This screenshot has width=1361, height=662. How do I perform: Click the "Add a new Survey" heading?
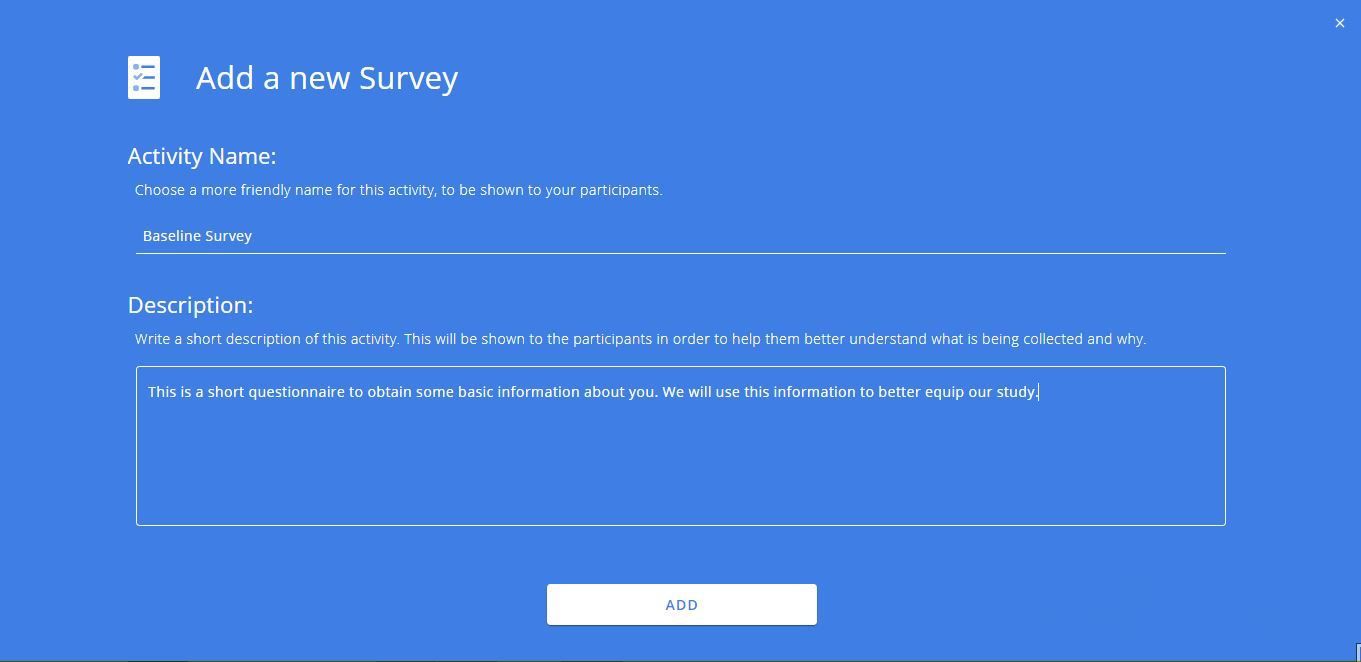pos(327,78)
